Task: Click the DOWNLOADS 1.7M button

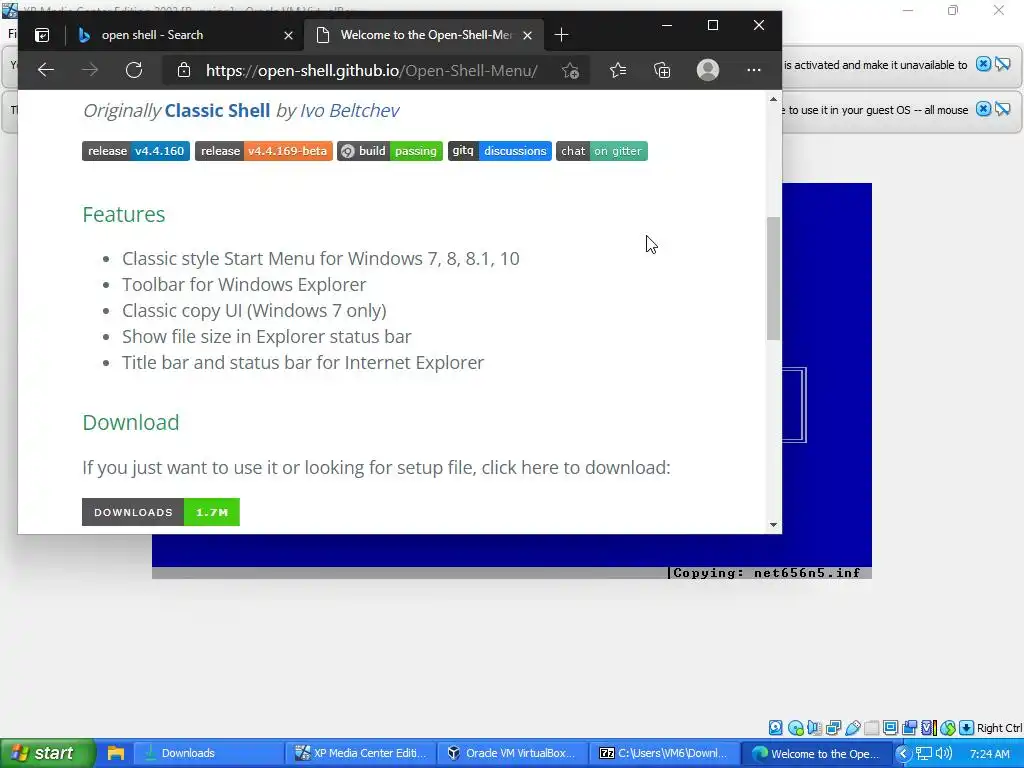Action: point(161,512)
